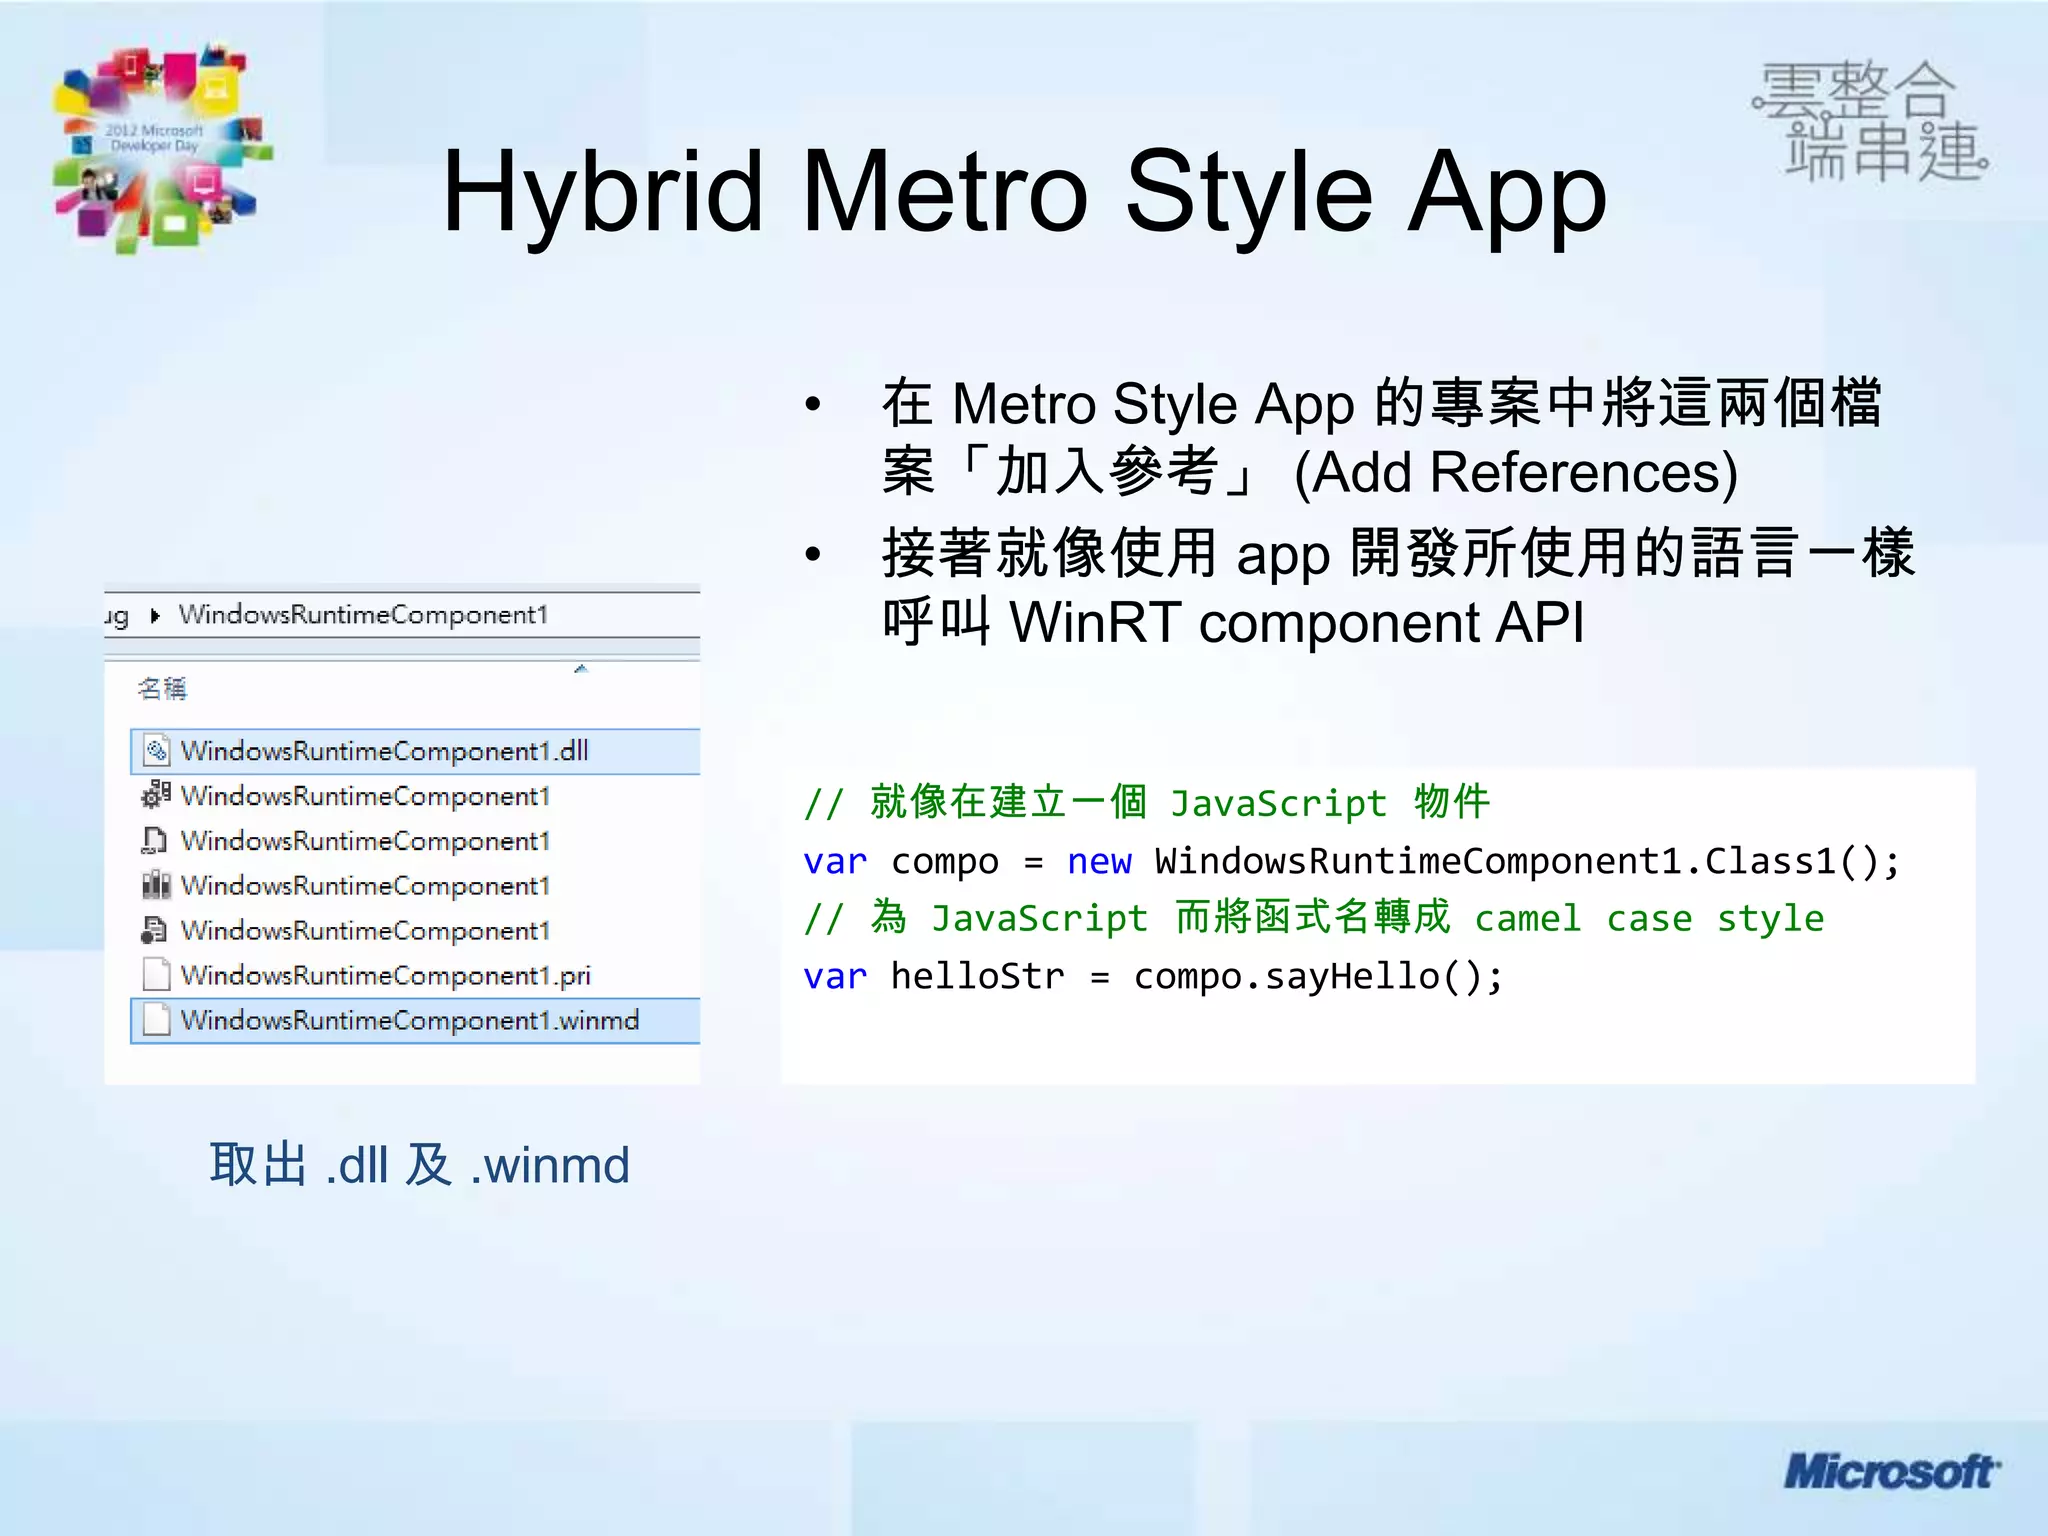Click the third file's document icon

pos(155,840)
